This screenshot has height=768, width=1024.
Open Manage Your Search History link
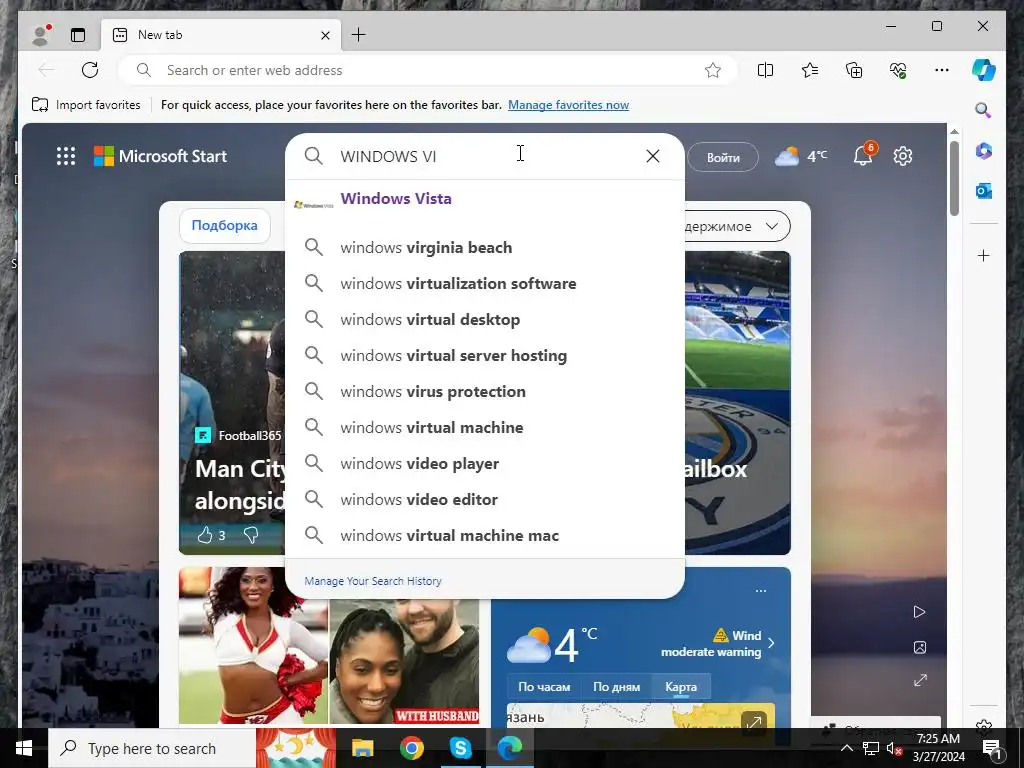point(373,581)
